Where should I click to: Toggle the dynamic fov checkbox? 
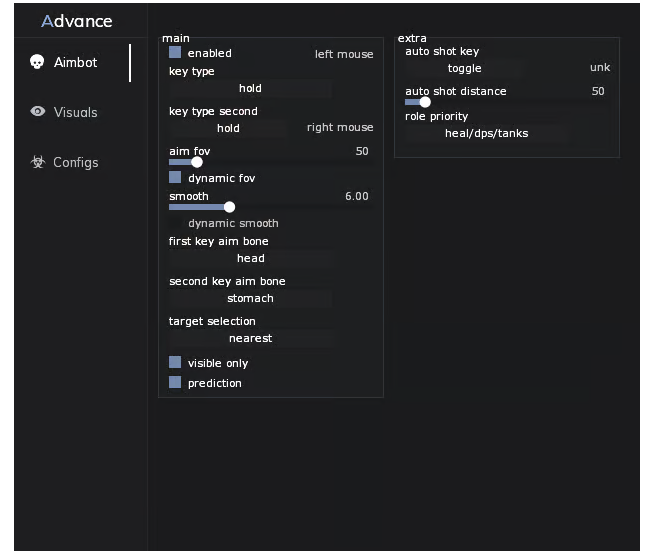coord(175,177)
